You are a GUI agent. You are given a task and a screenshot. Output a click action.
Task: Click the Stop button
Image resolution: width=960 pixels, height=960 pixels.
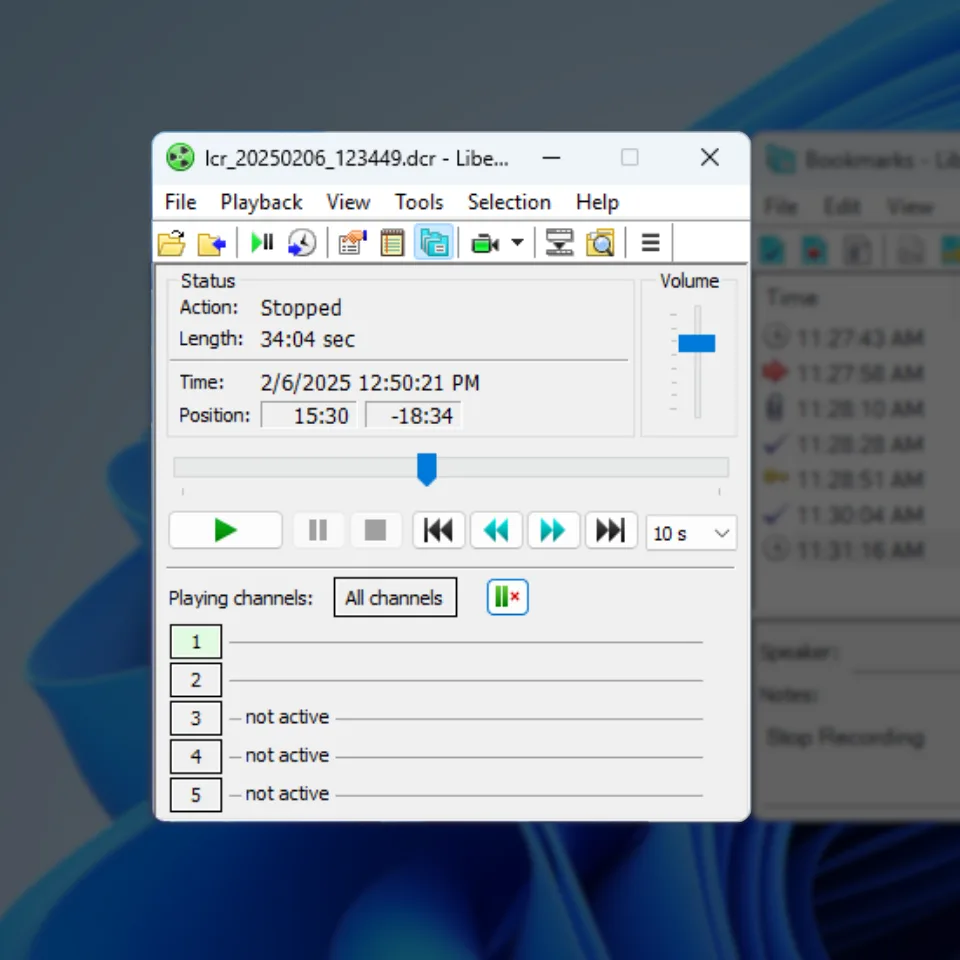375,530
